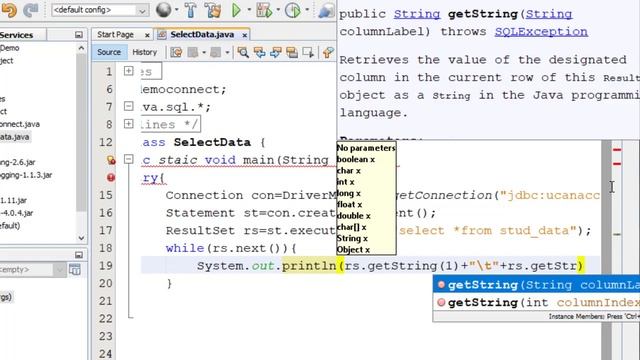
Task: Select the SelectData.java editor tab
Action: pos(202,35)
